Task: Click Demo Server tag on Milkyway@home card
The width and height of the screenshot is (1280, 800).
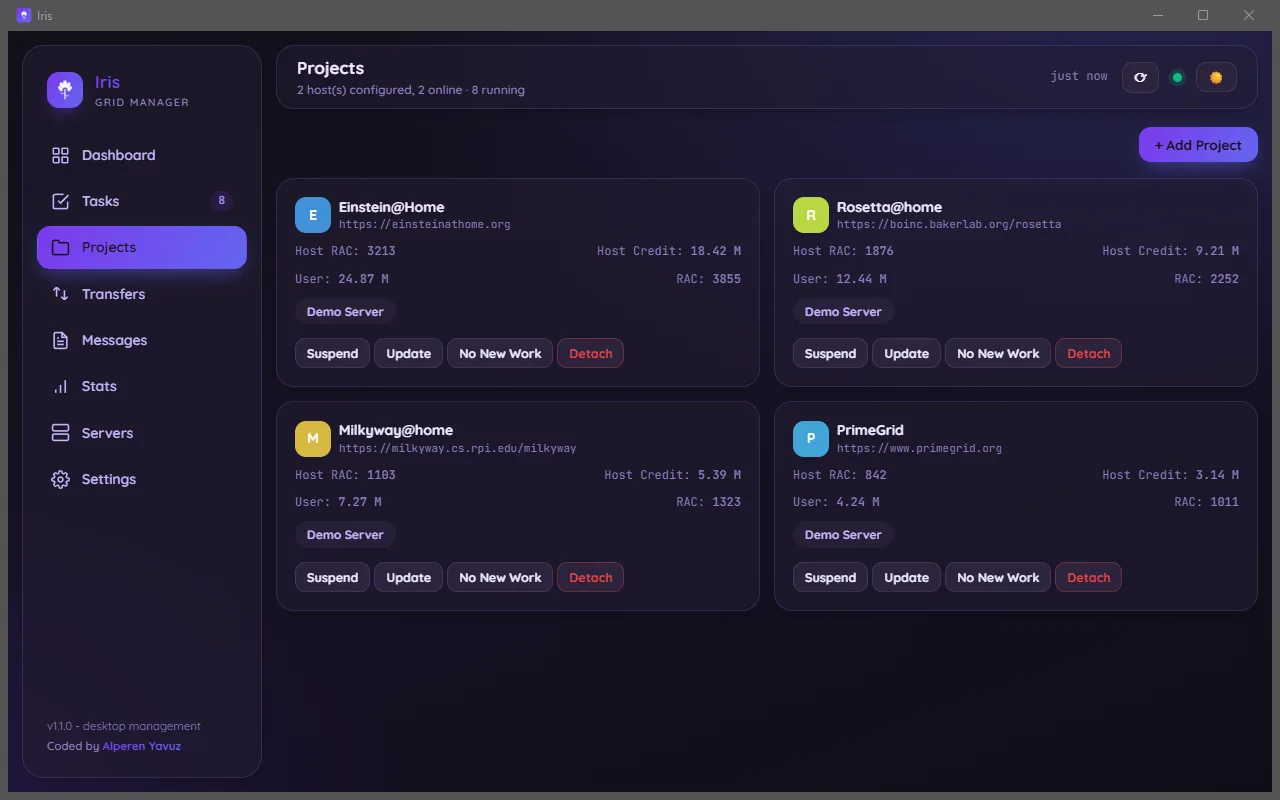Action: [345, 534]
